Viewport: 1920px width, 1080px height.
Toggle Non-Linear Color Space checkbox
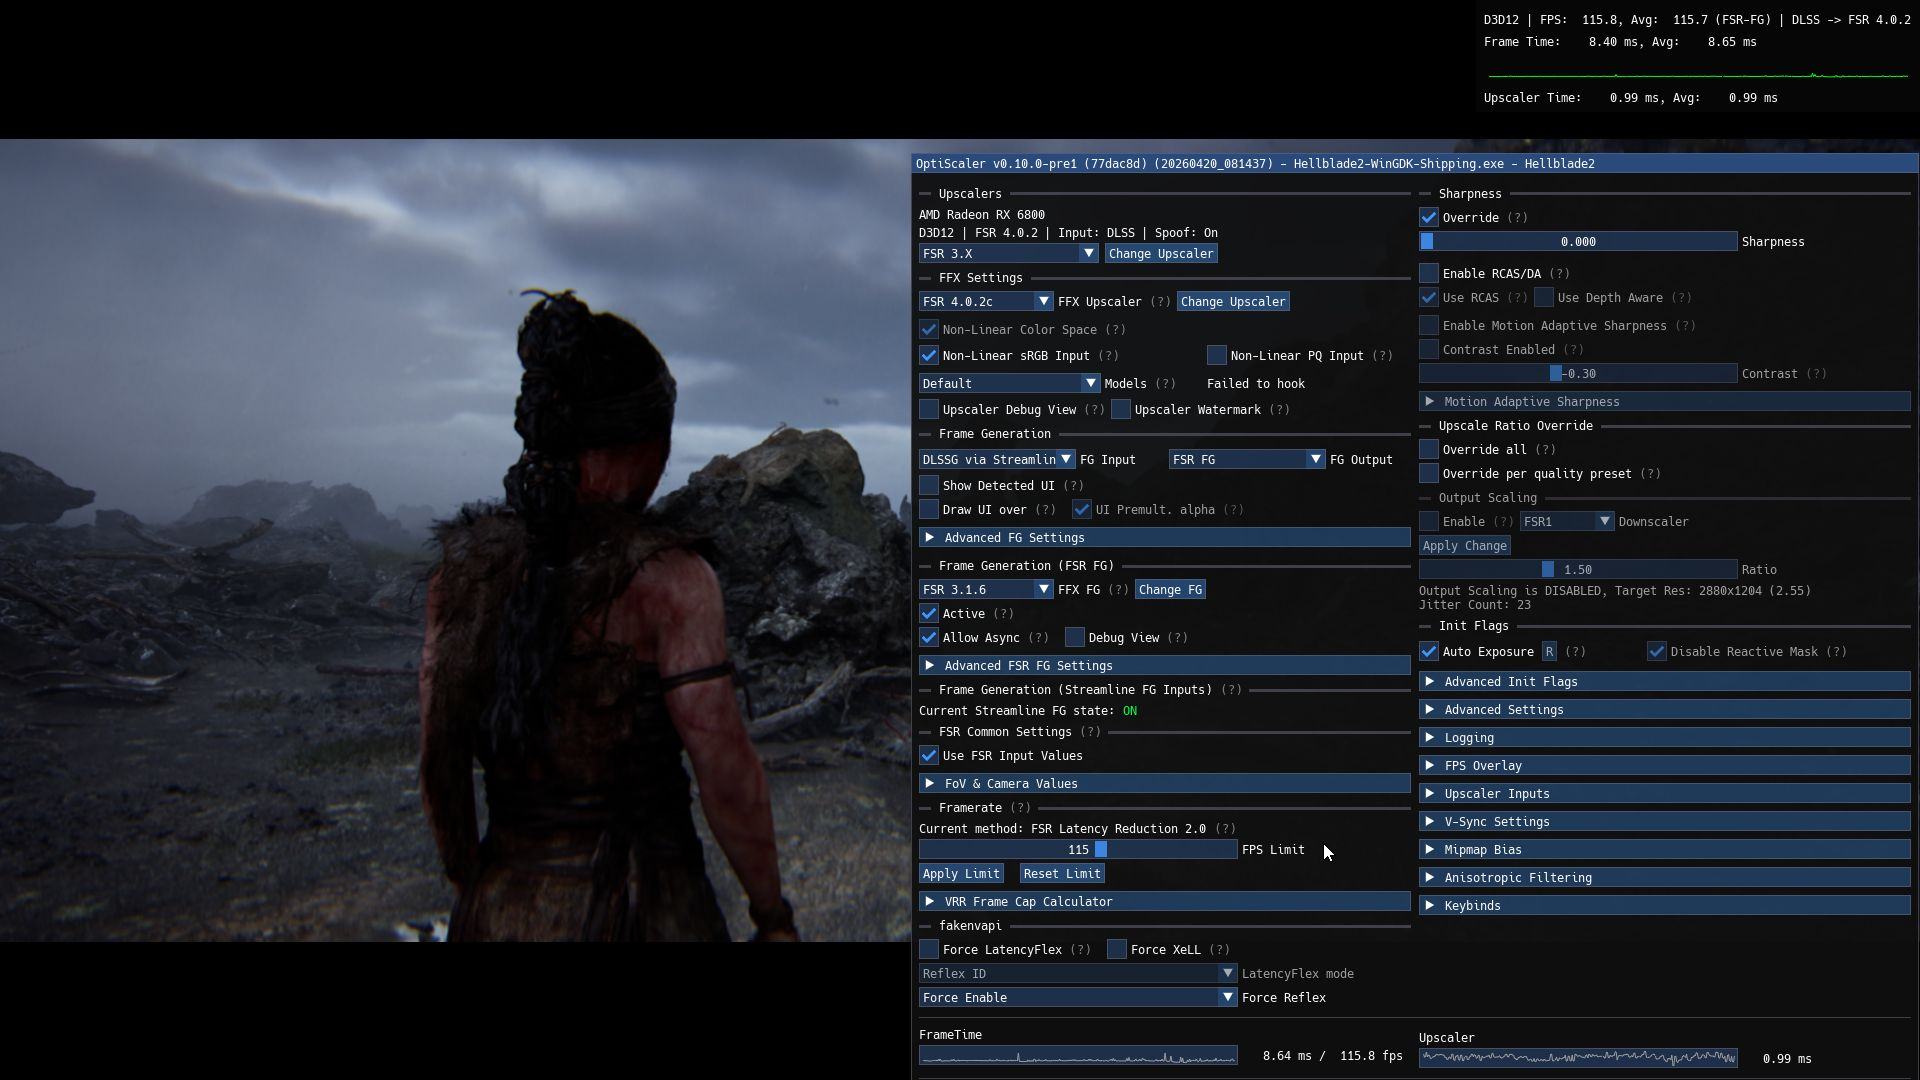coord(929,330)
